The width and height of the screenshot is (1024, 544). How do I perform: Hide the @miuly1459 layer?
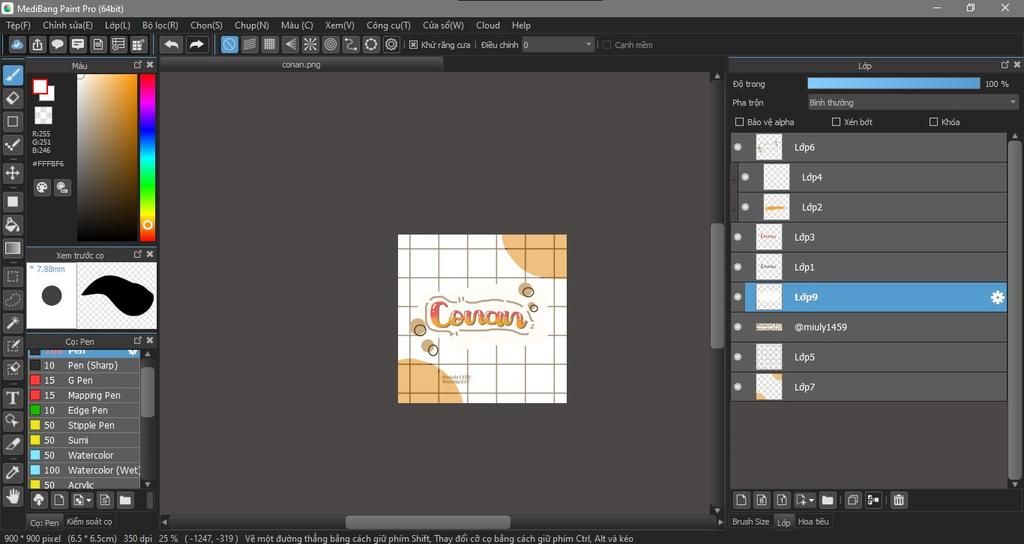(738, 327)
